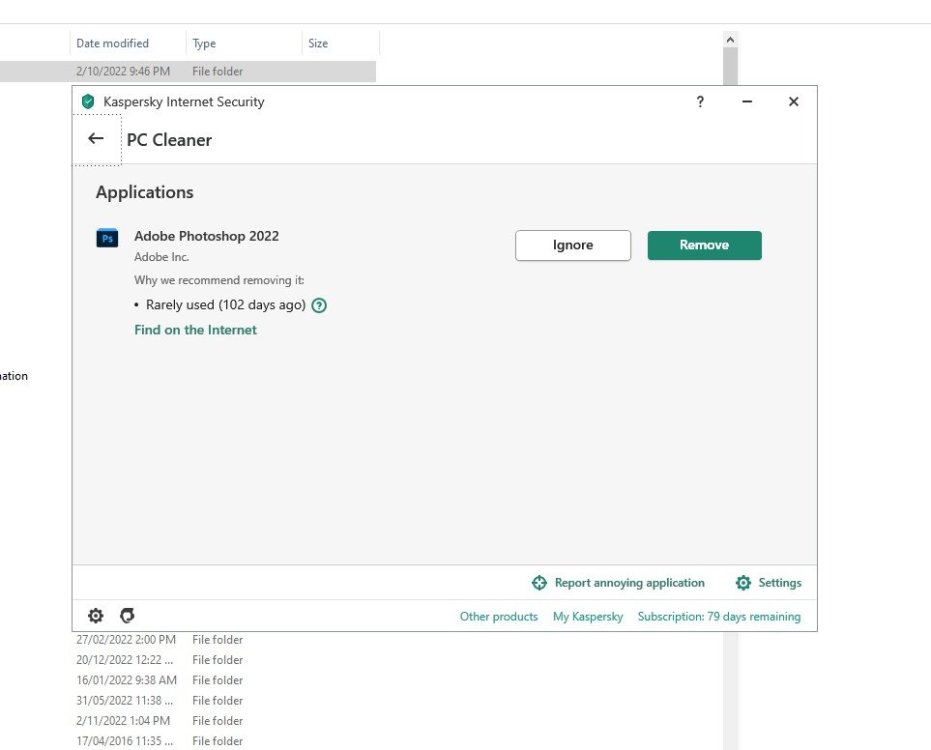Open the Rarely used help tooltip icon
The width and height of the screenshot is (931, 750).
click(319, 305)
